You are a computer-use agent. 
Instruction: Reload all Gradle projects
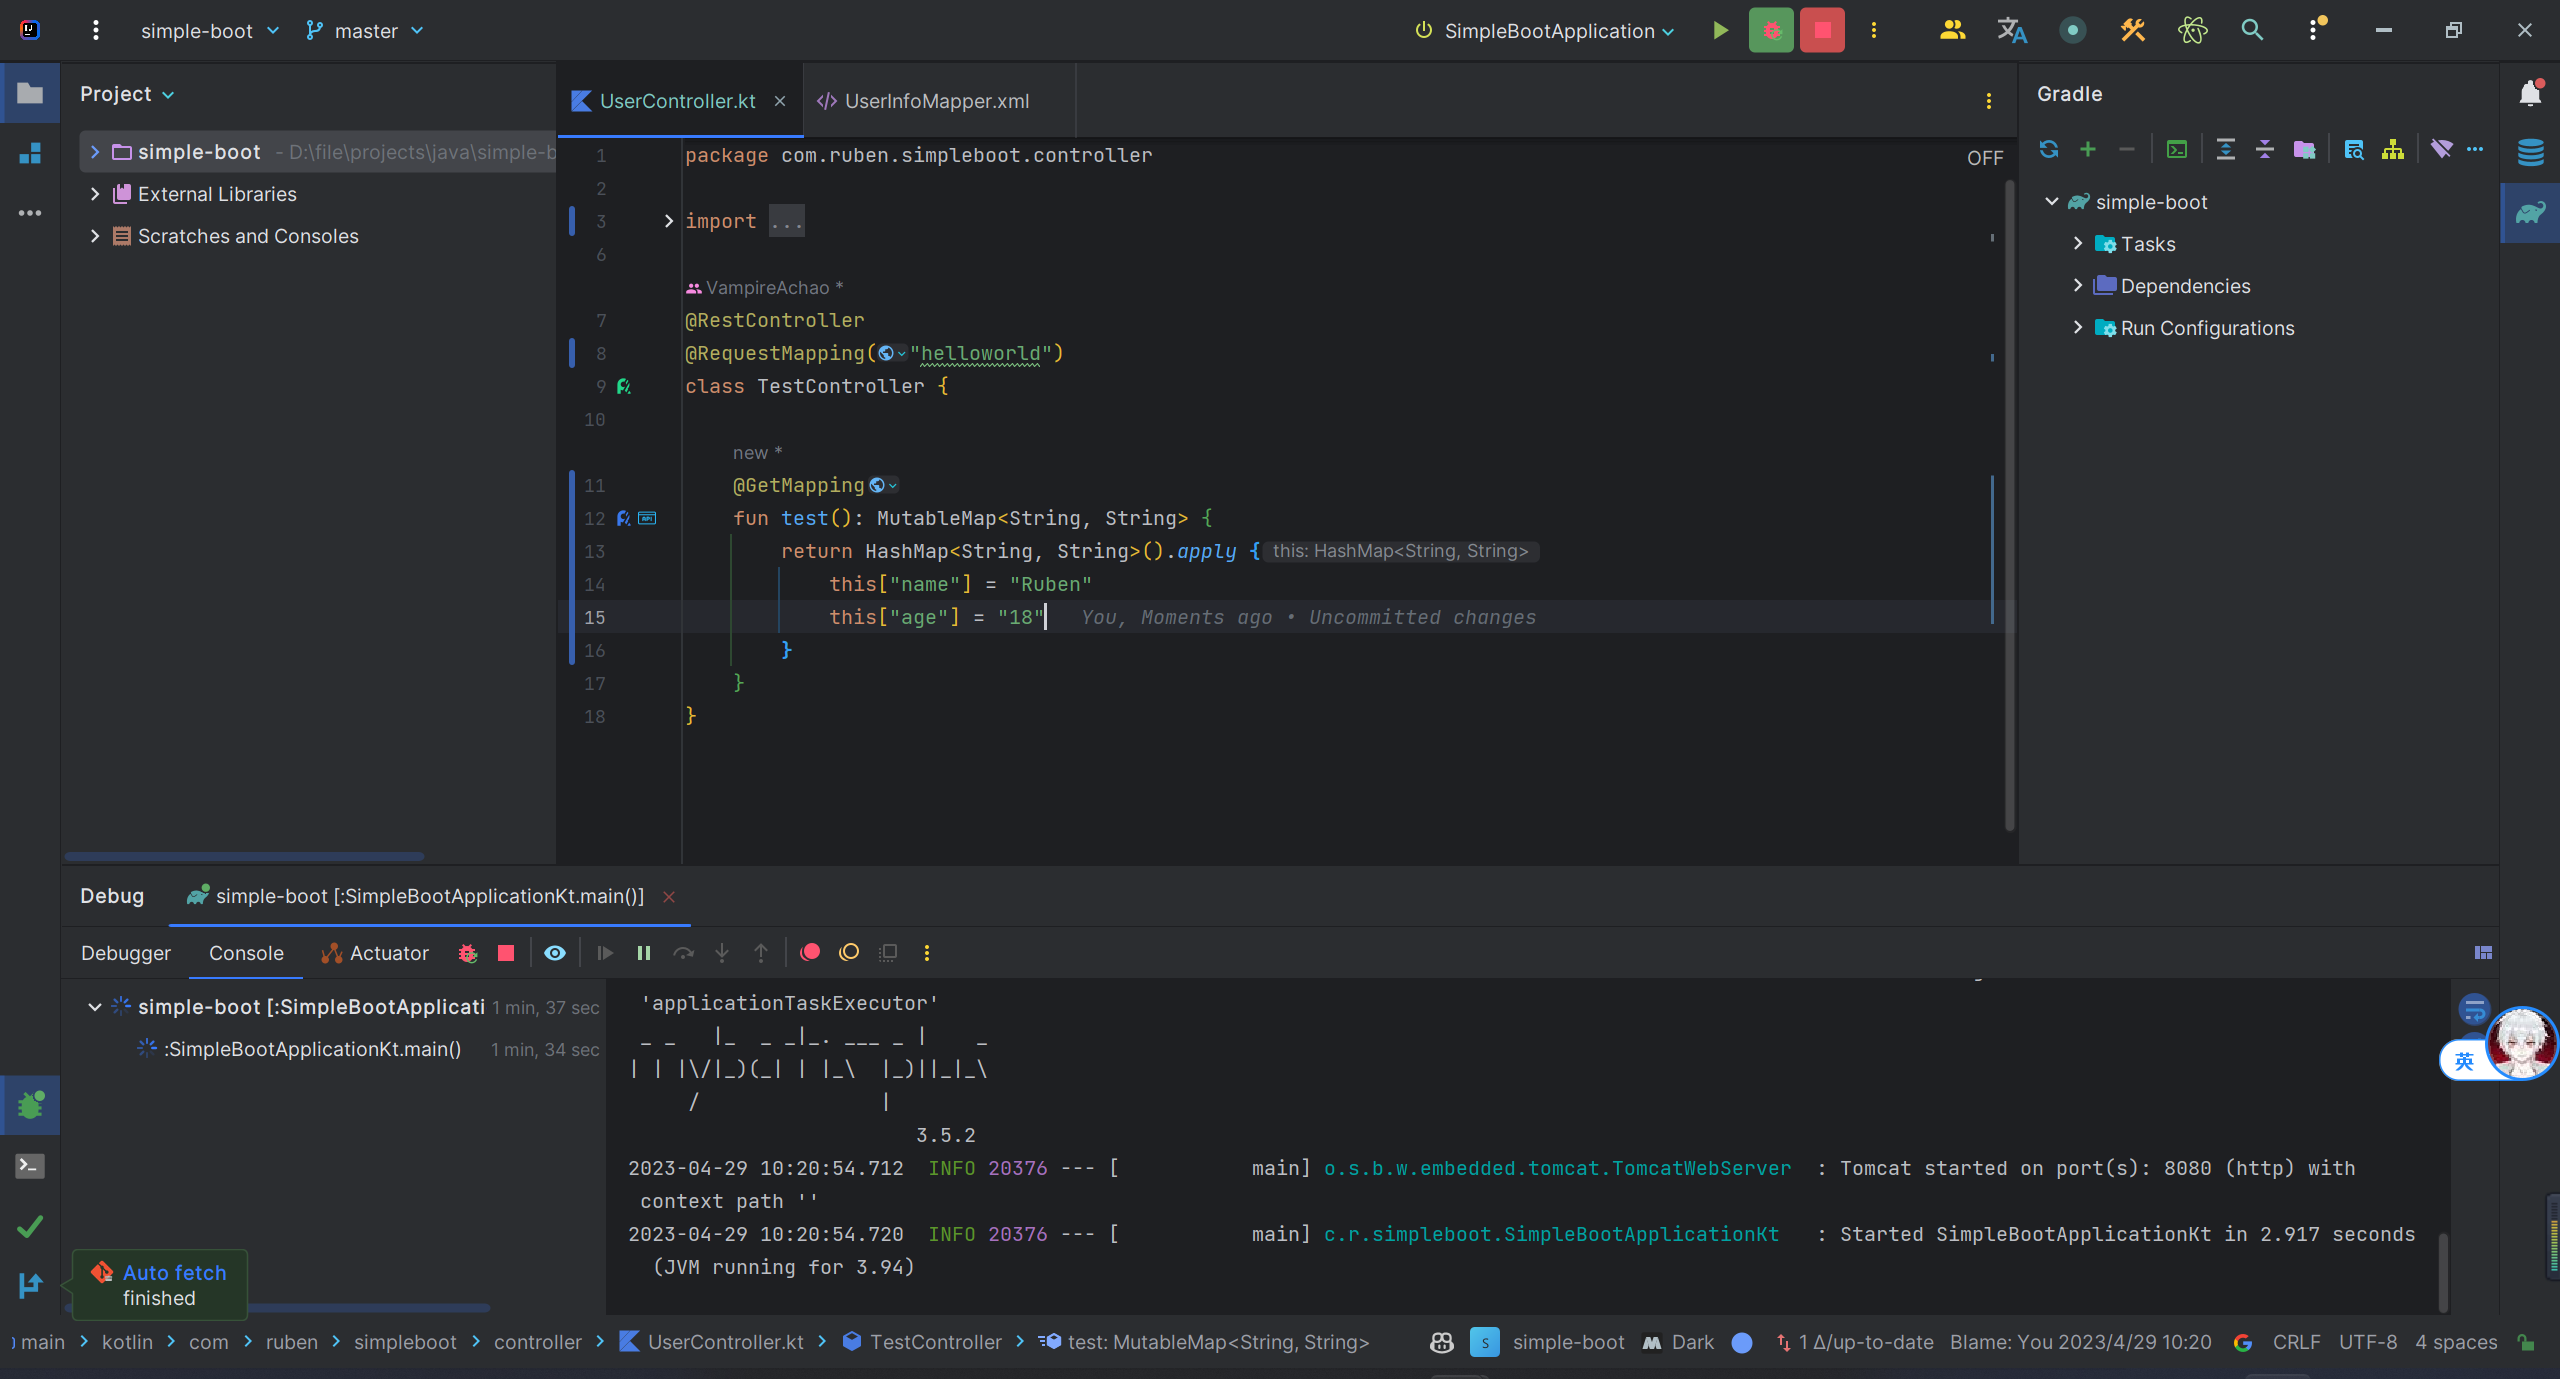[x=2049, y=150]
